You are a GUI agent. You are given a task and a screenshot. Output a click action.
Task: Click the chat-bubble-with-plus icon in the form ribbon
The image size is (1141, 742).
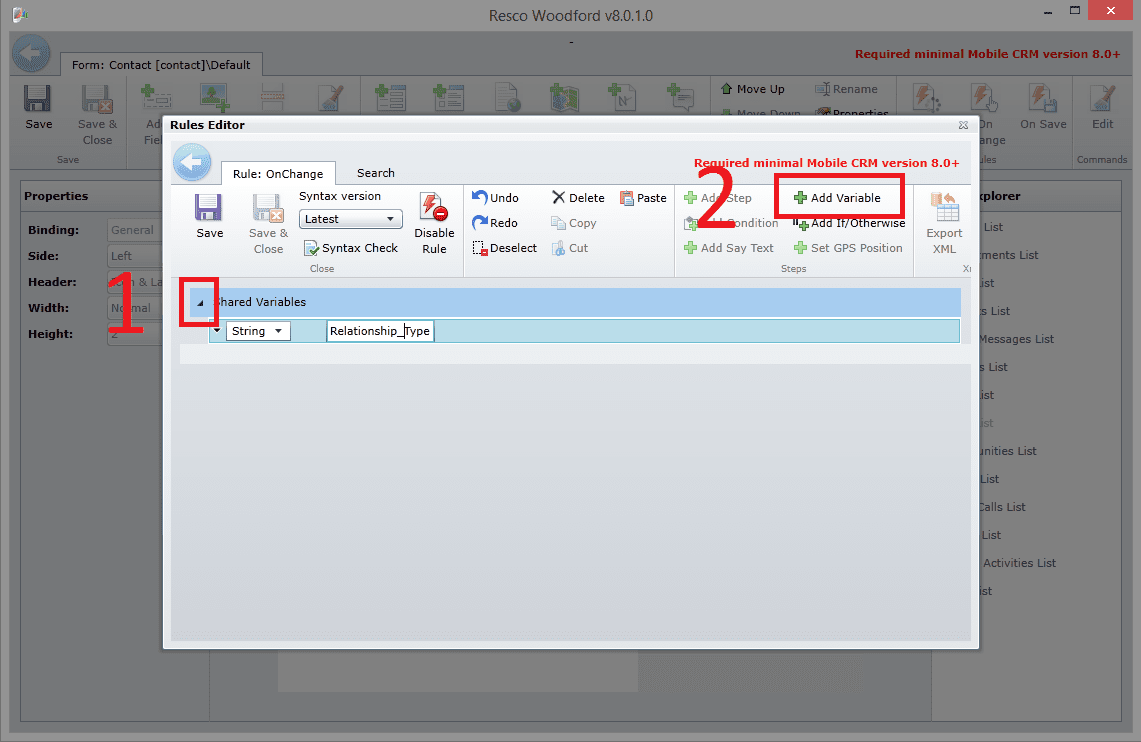pos(680,98)
